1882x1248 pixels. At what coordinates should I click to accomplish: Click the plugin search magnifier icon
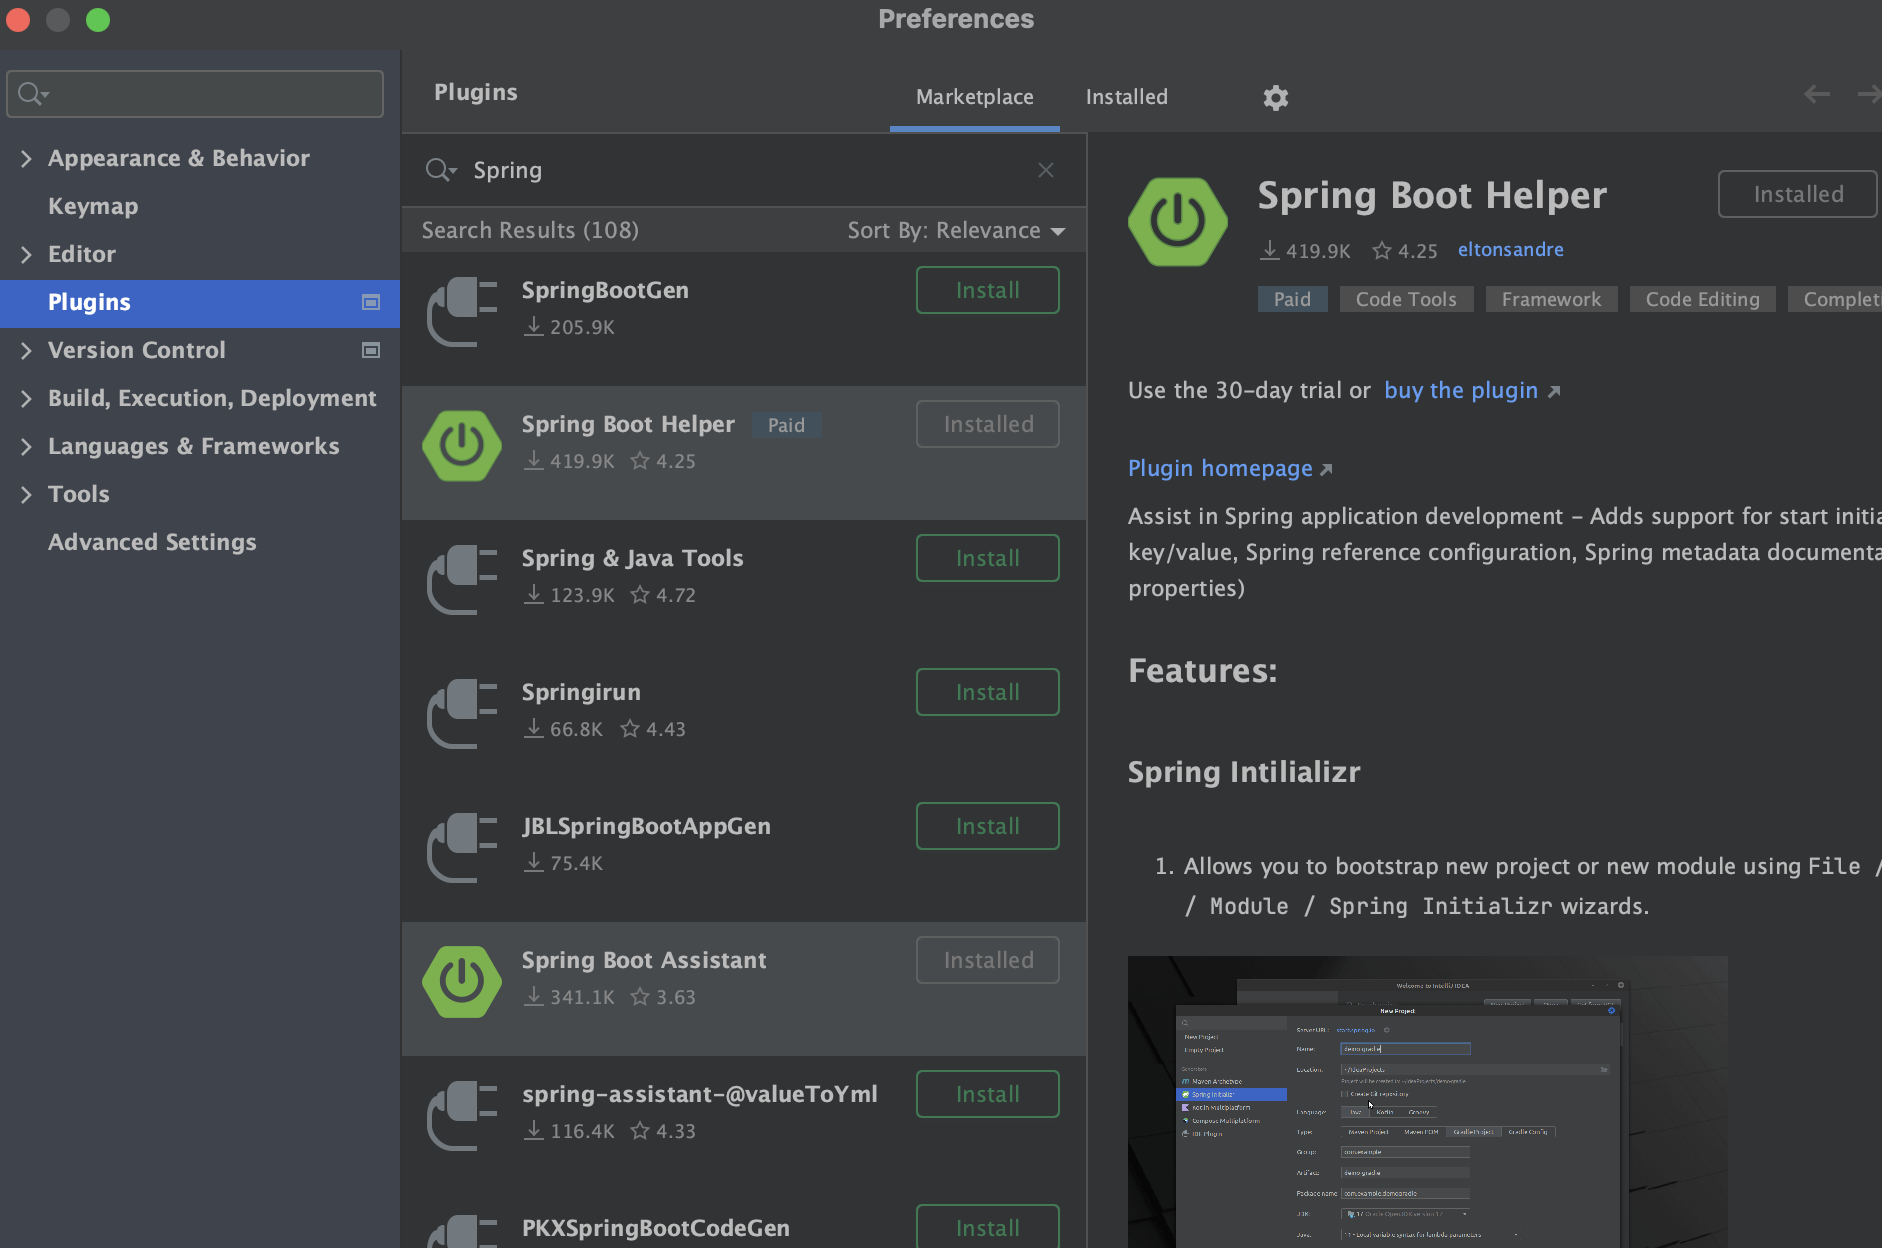[x=441, y=170]
